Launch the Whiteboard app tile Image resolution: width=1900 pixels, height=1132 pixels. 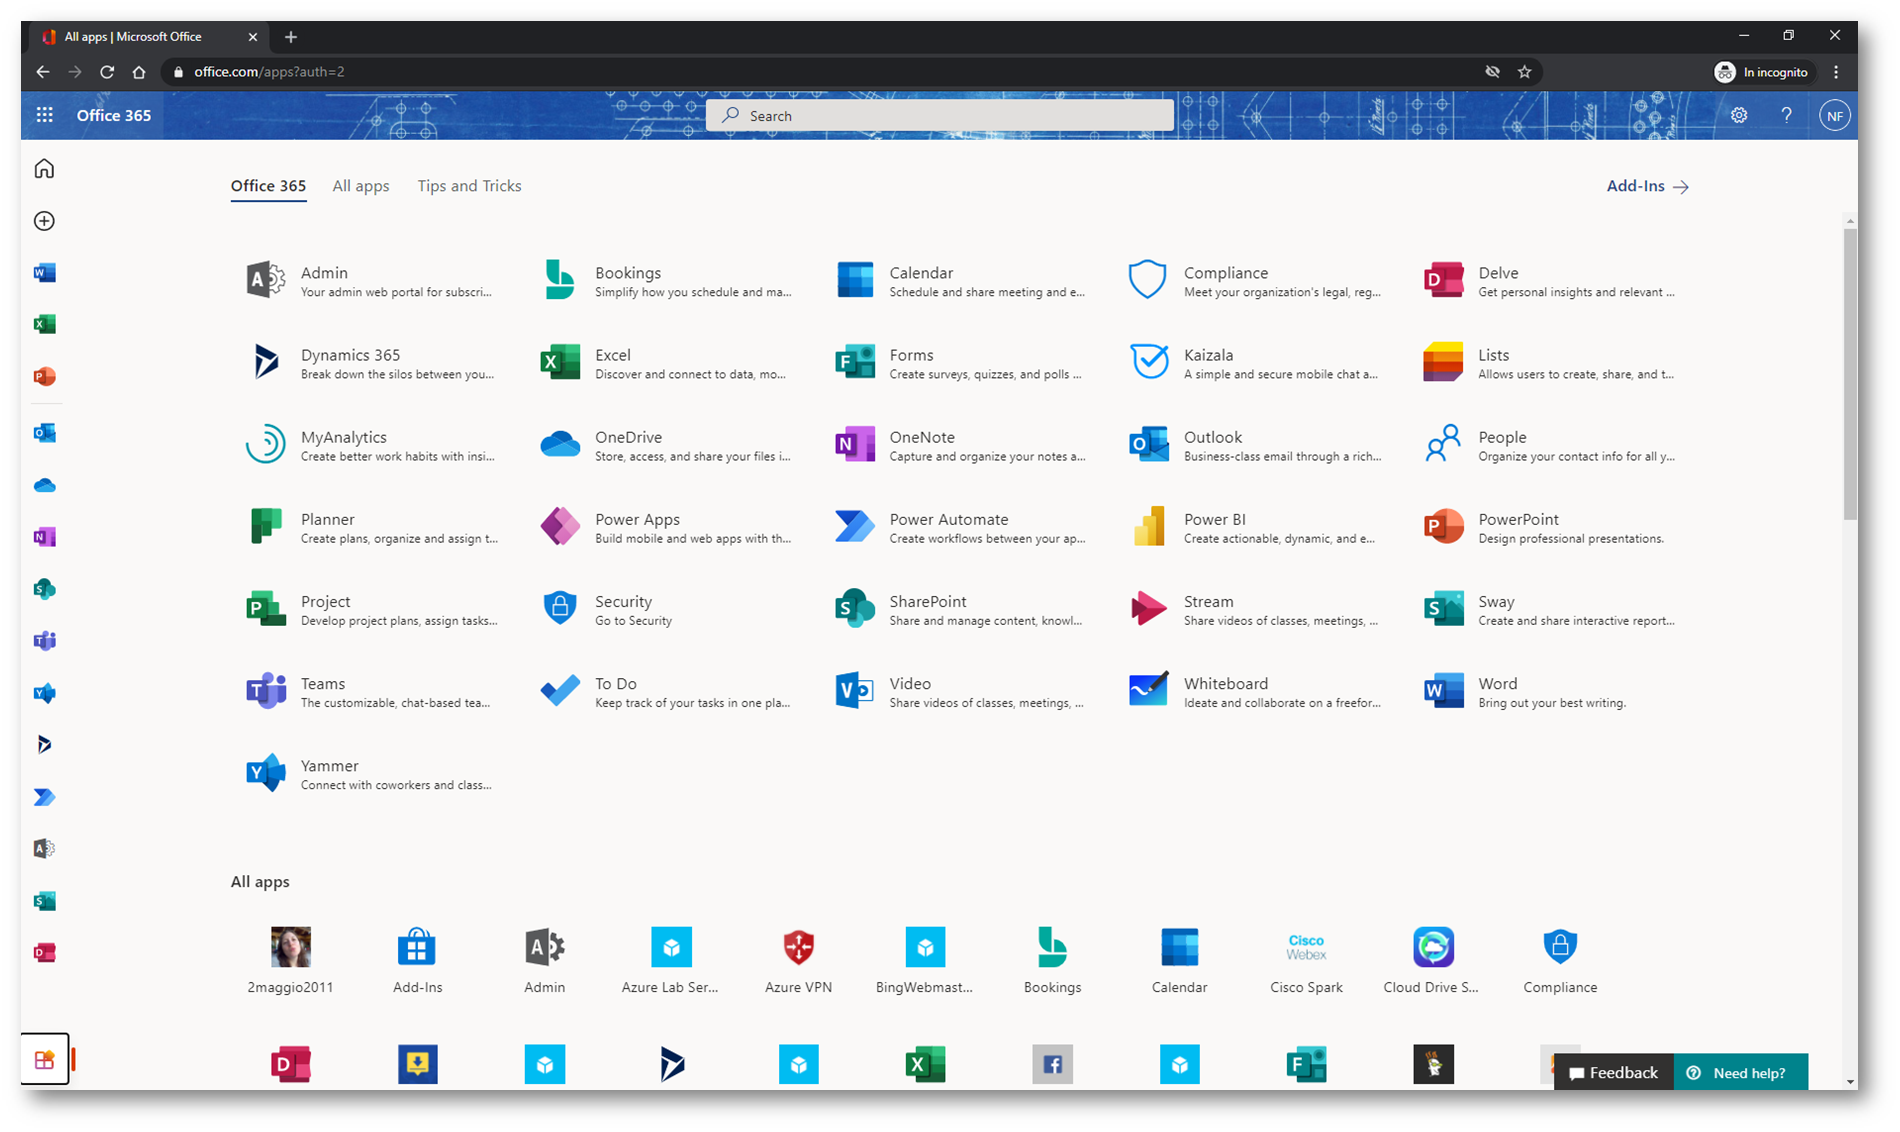click(x=1255, y=691)
